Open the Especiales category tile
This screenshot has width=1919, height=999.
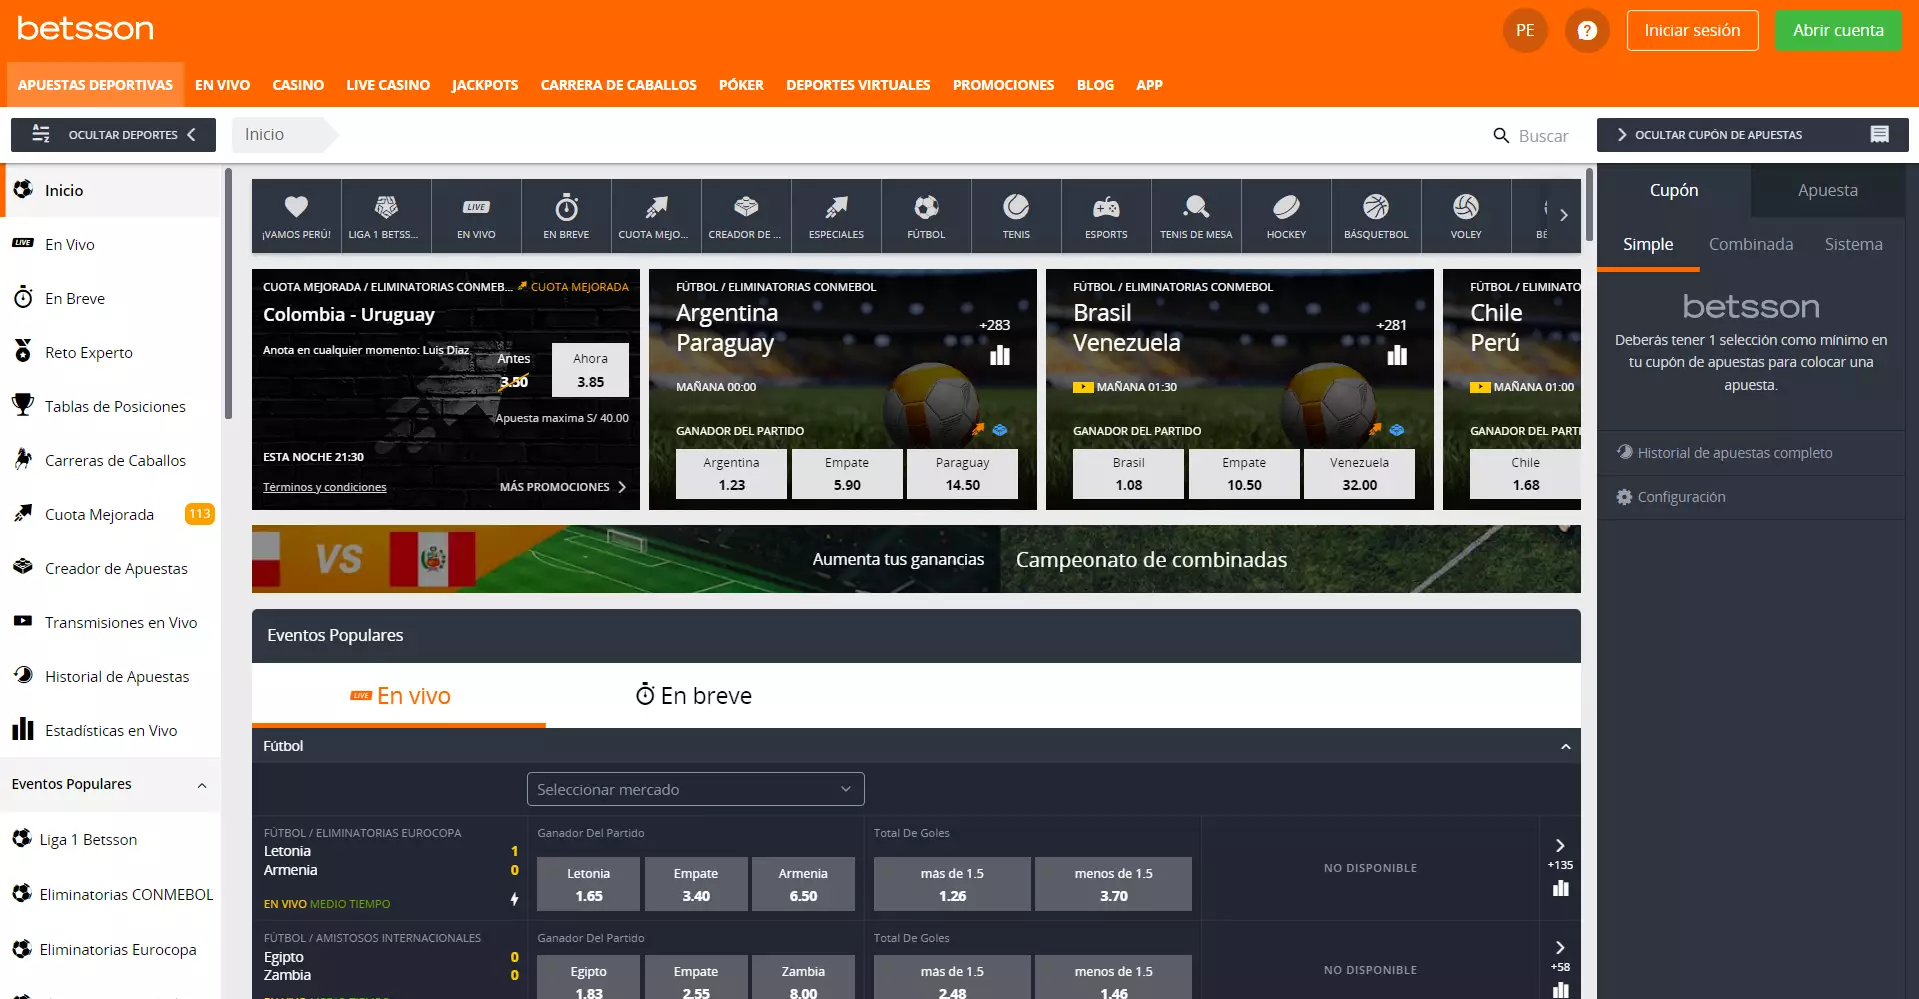coord(836,215)
